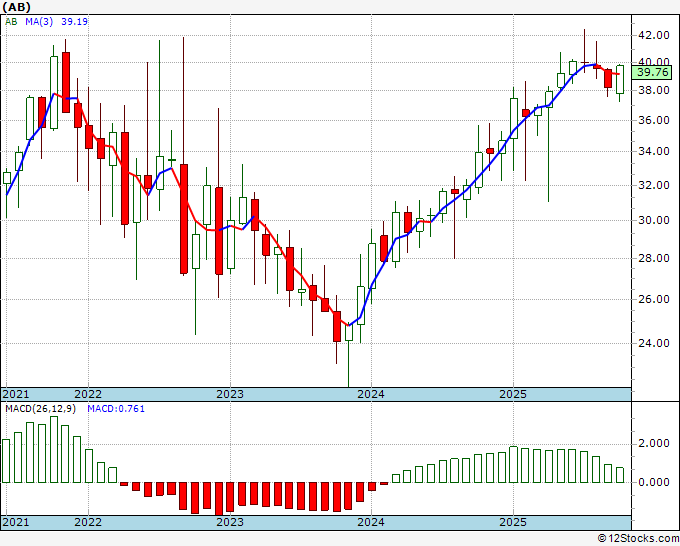This screenshot has height=546, width=680.
Task: Click the 30.00 price axis label
Action: click(653, 220)
